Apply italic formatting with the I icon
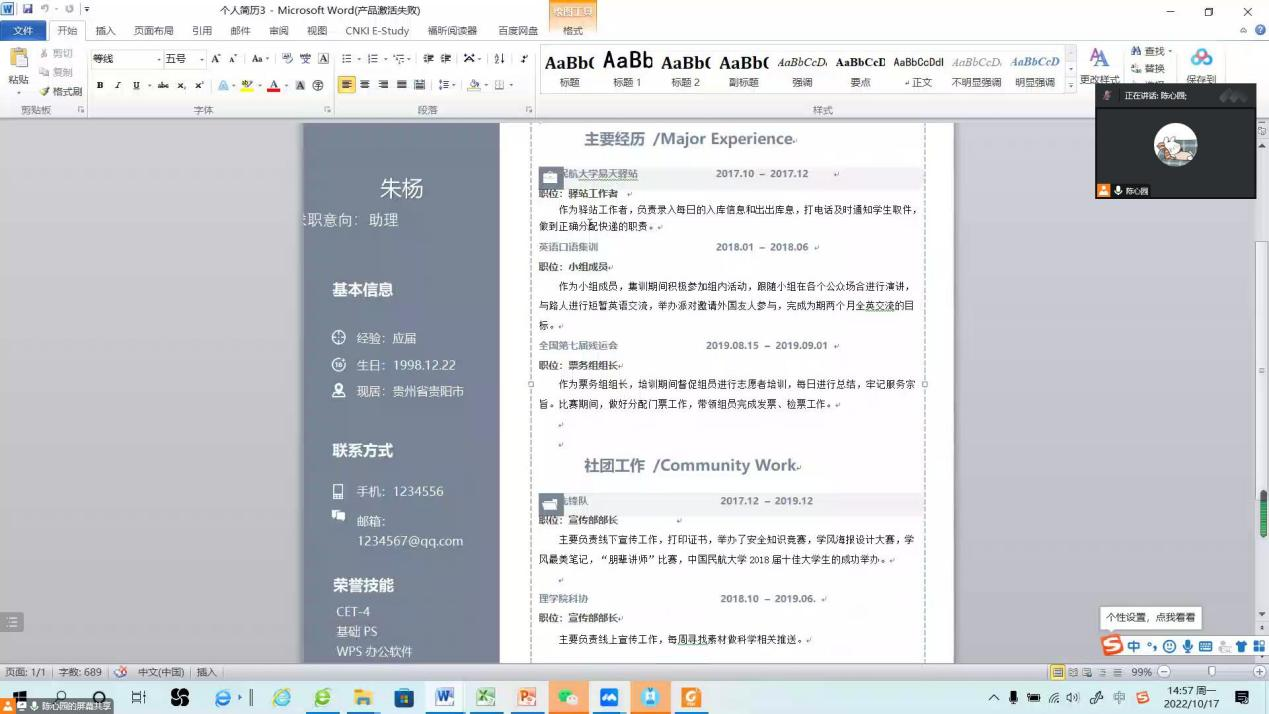 click(x=118, y=86)
